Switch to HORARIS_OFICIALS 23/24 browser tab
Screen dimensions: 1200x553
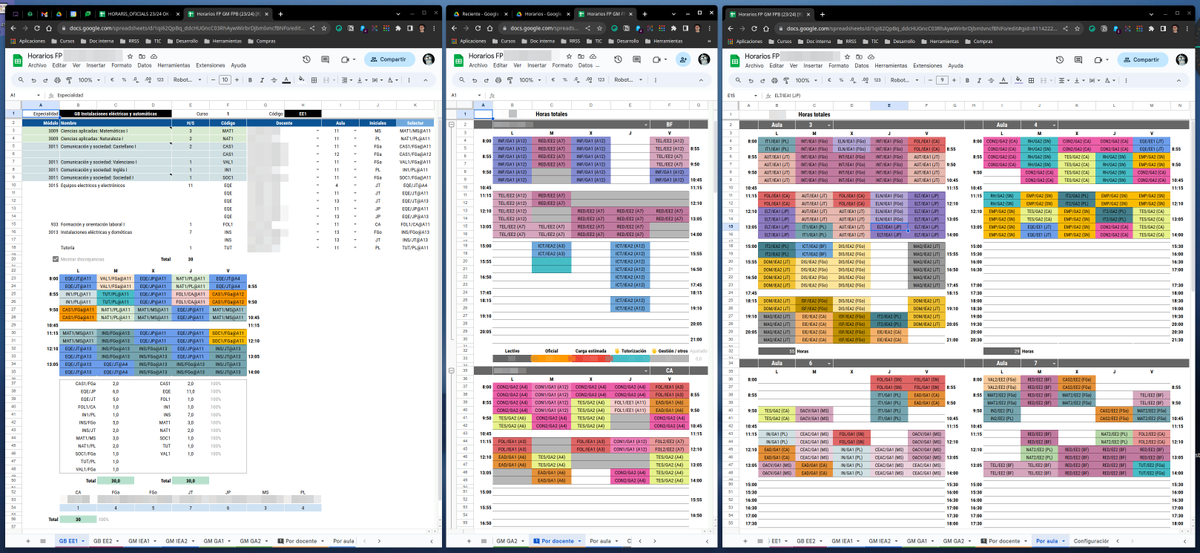tap(138, 14)
